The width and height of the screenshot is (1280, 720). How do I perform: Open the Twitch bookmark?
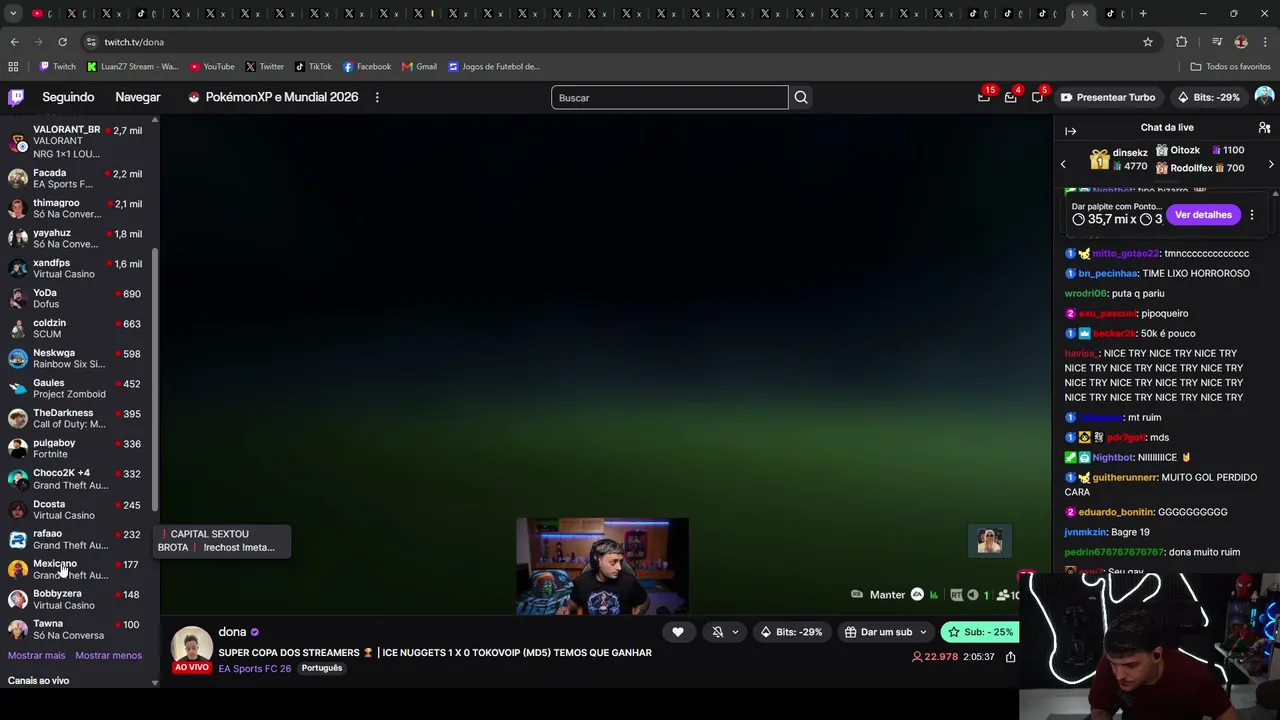[x=57, y=67]
